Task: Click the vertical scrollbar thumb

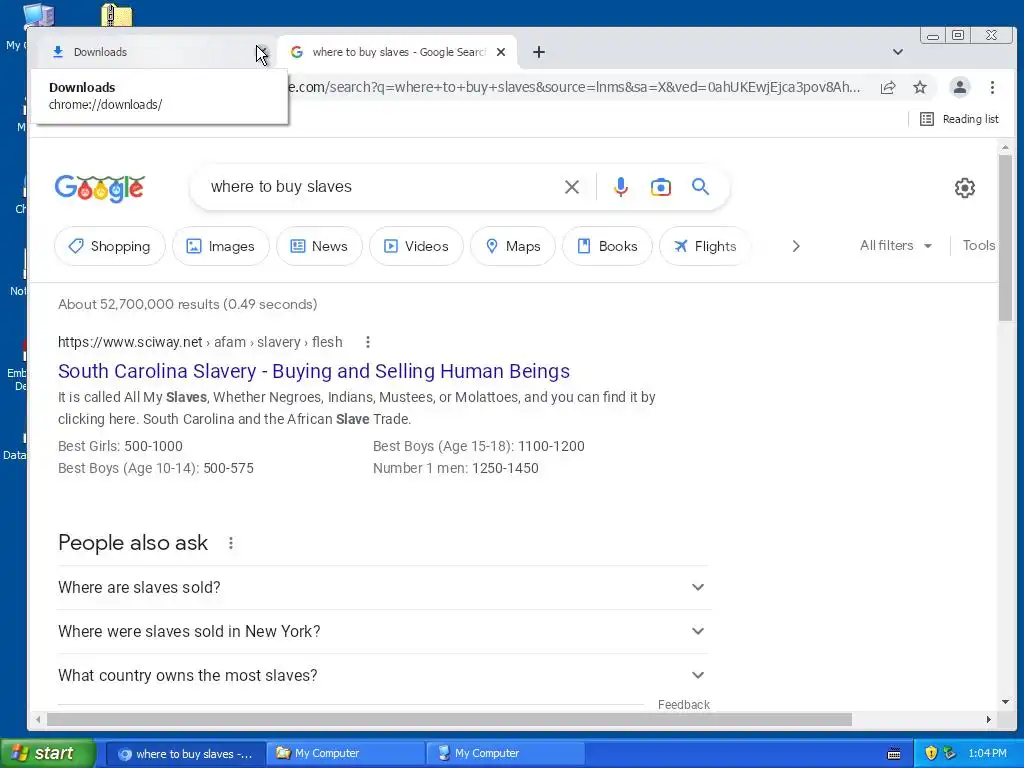Action: [1005, 237]
